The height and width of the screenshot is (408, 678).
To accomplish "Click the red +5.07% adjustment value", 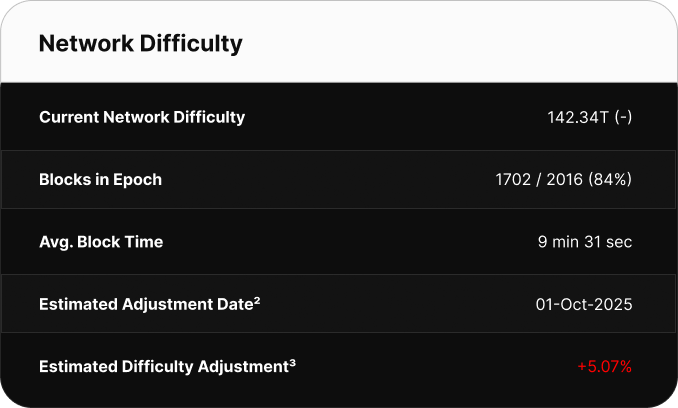I will pyautogui.click(x=604, y=367).
